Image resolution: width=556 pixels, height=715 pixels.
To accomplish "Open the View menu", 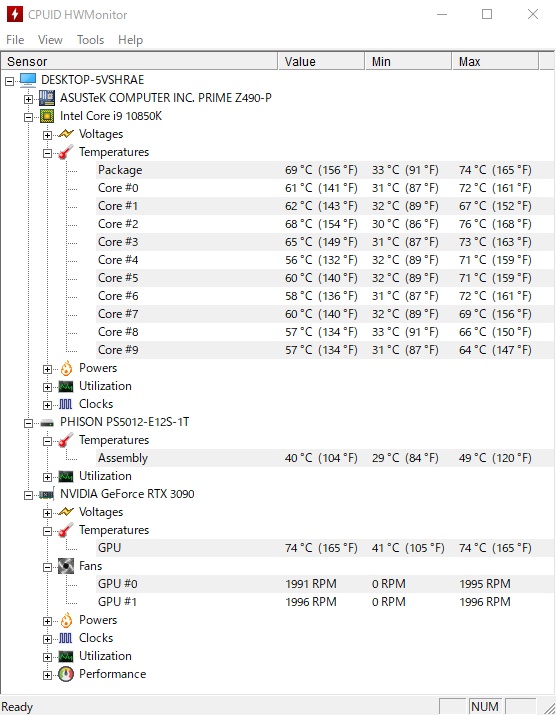I will point(50,40).
